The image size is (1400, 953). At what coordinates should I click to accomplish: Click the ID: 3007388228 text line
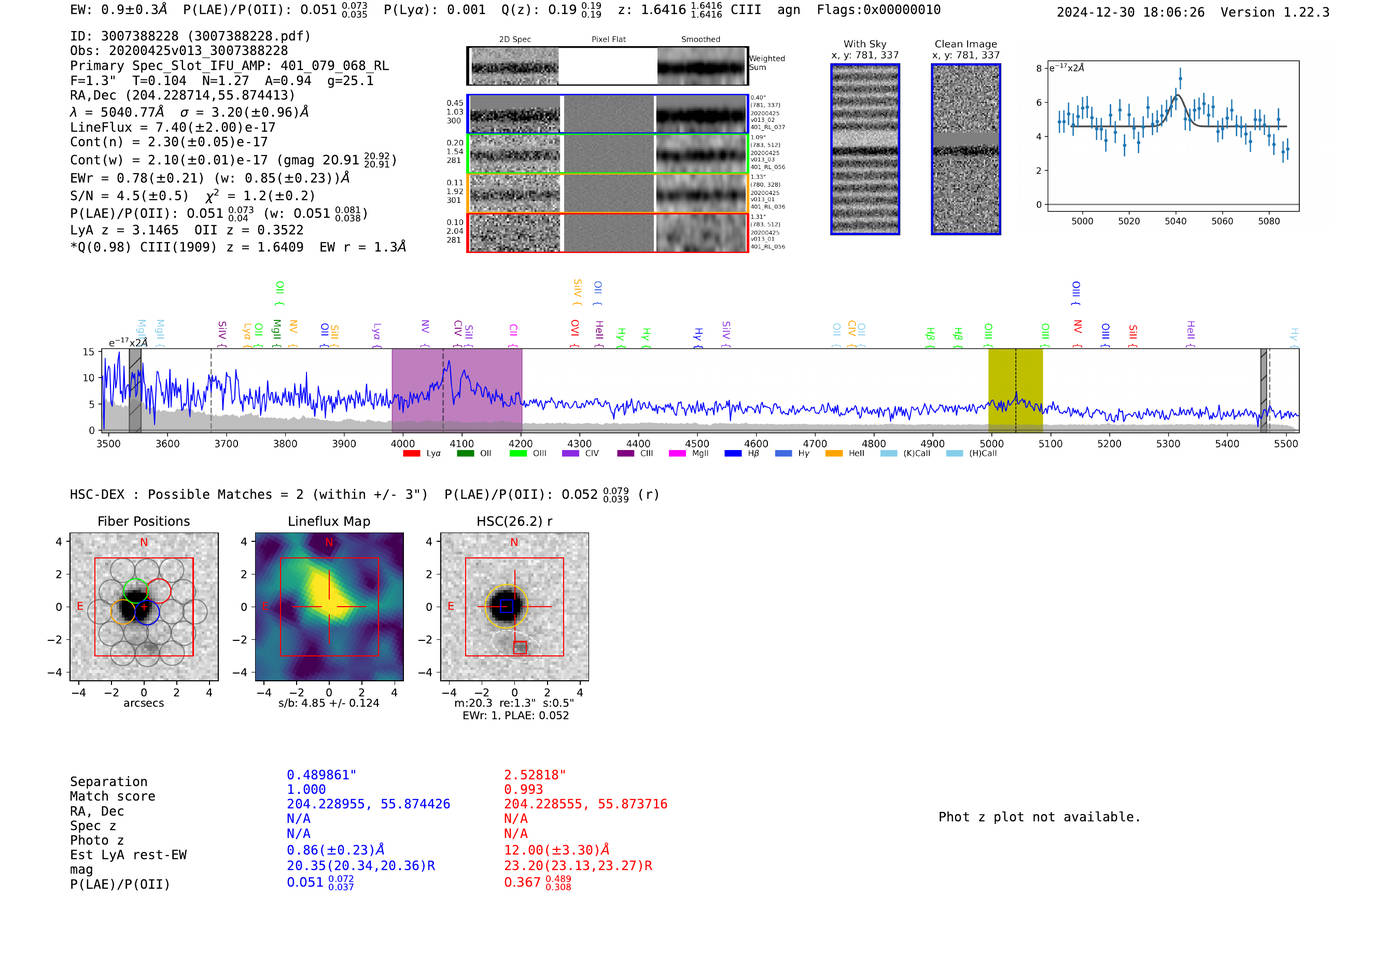190,36
